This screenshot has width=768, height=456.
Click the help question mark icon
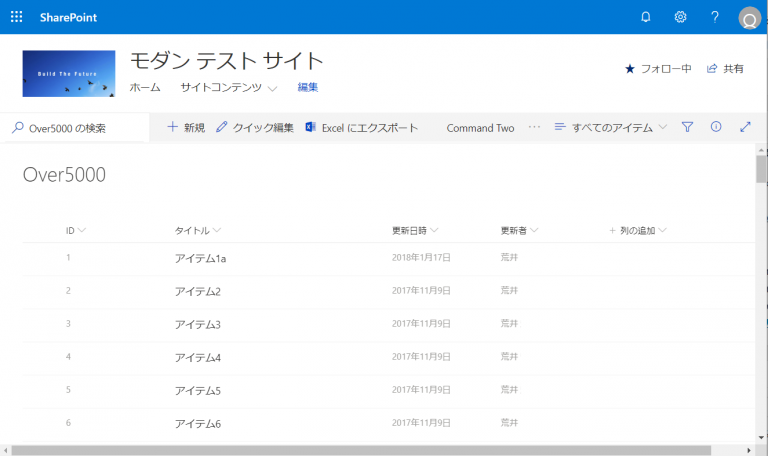point(714,17)
